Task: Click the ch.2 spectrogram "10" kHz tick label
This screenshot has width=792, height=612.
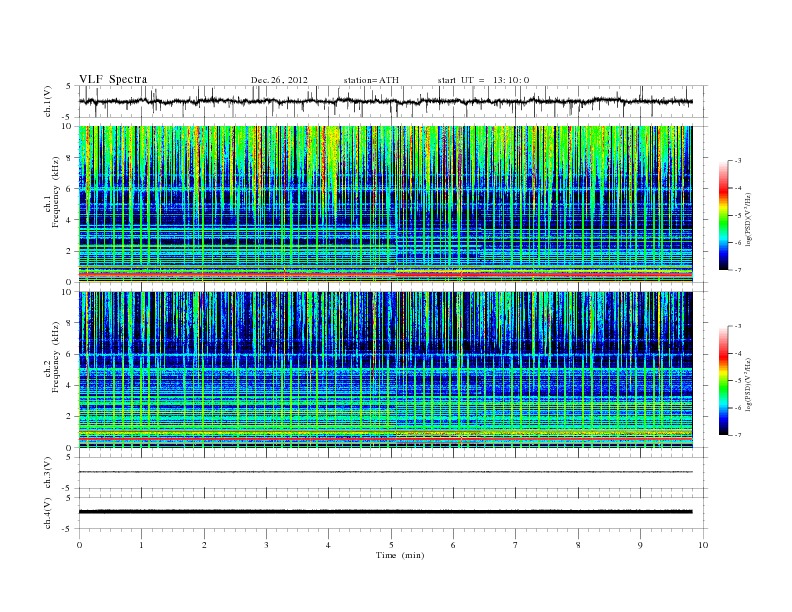Action: [67, 292]
